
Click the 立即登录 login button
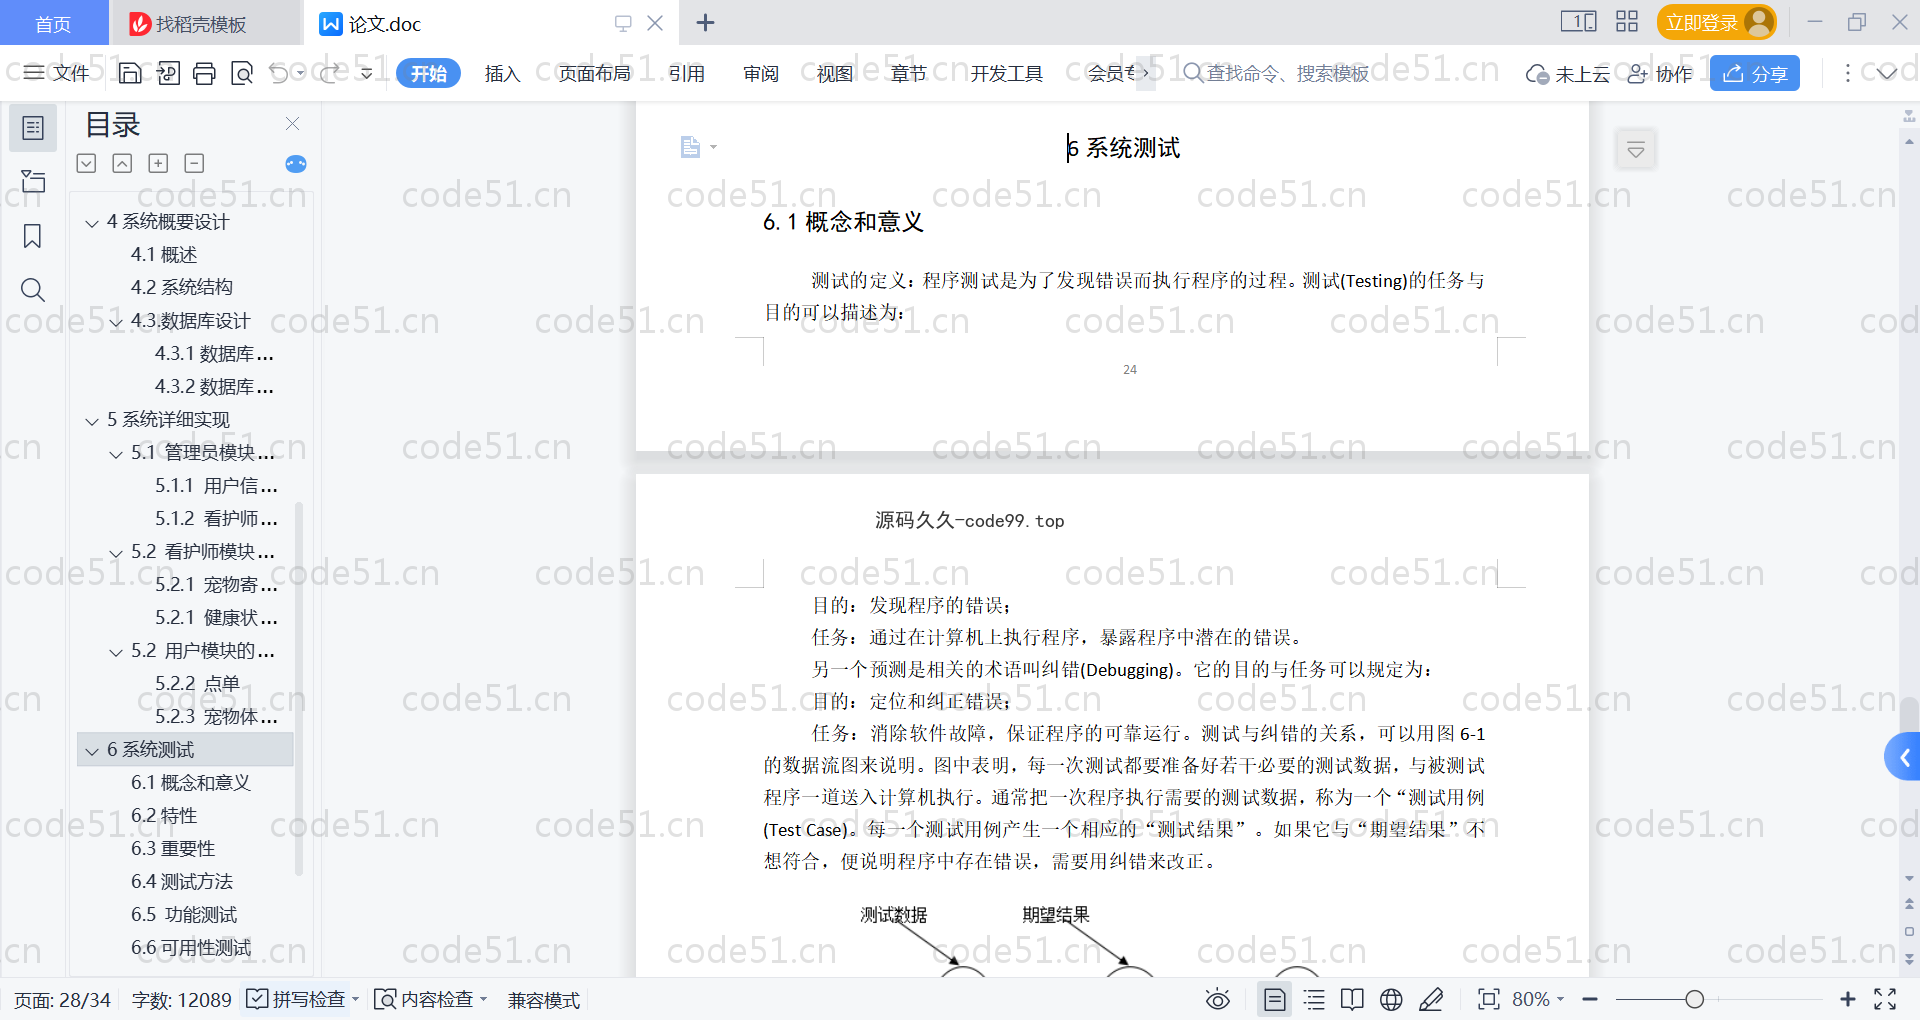1716,22
